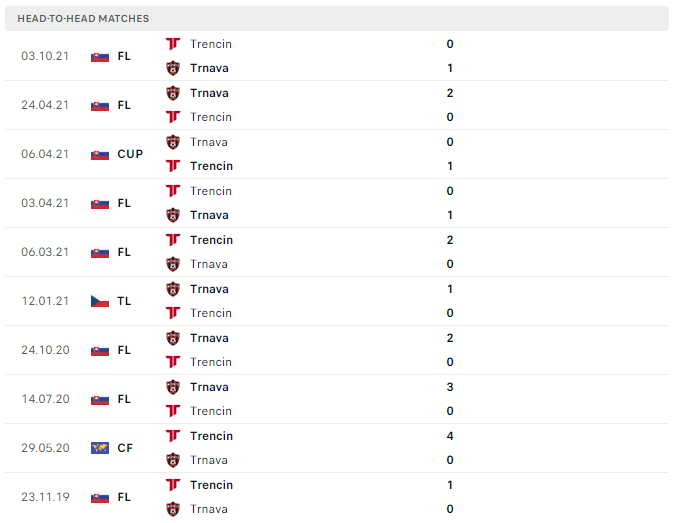The image size is (674, 523).
Task: Click Trnava's score 3 on 14.07.20
Action: coord(450,387)
